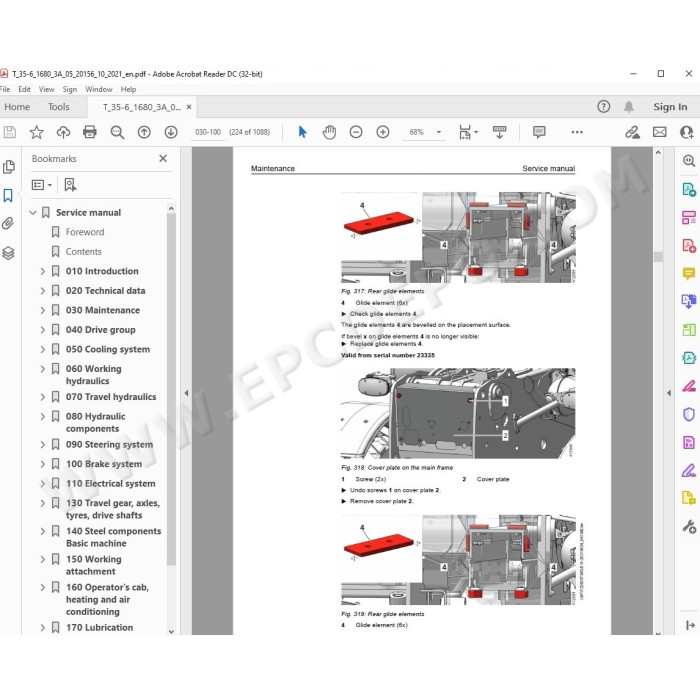Click the 68% zoom level field
The height and width of the screenshot is (700, 700).
pos(417,132)
